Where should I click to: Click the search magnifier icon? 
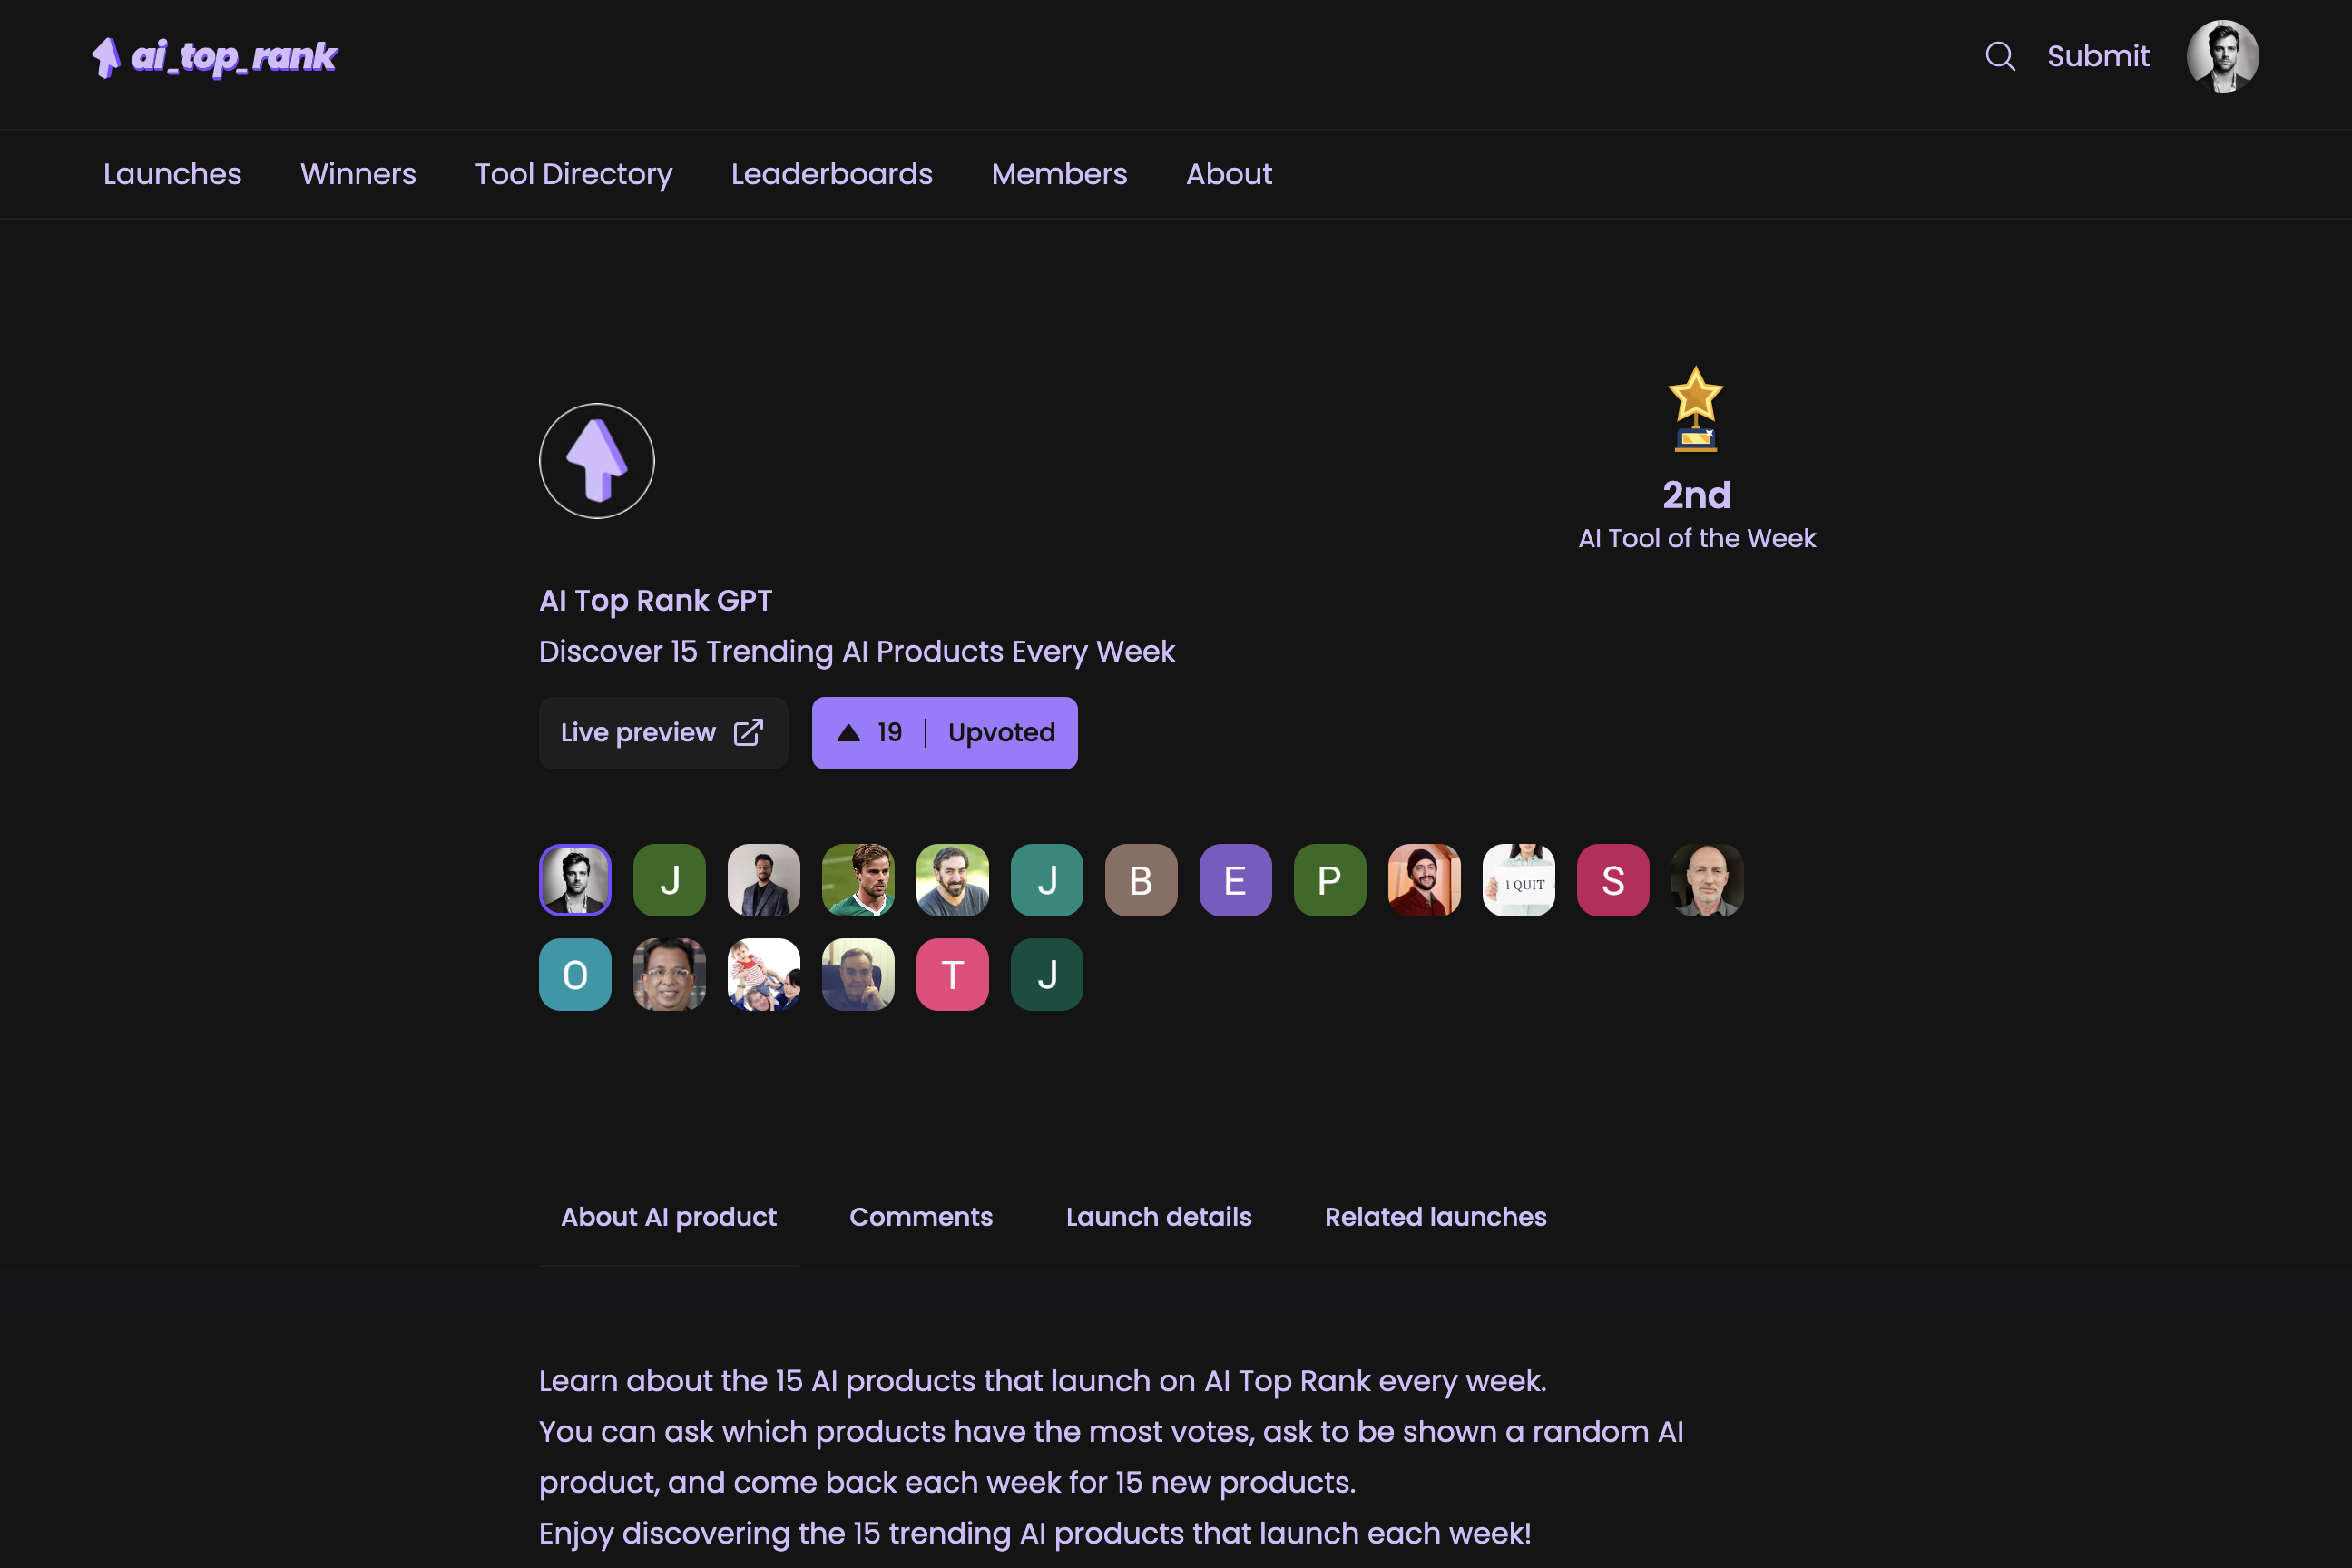(x=2000, y=56)
